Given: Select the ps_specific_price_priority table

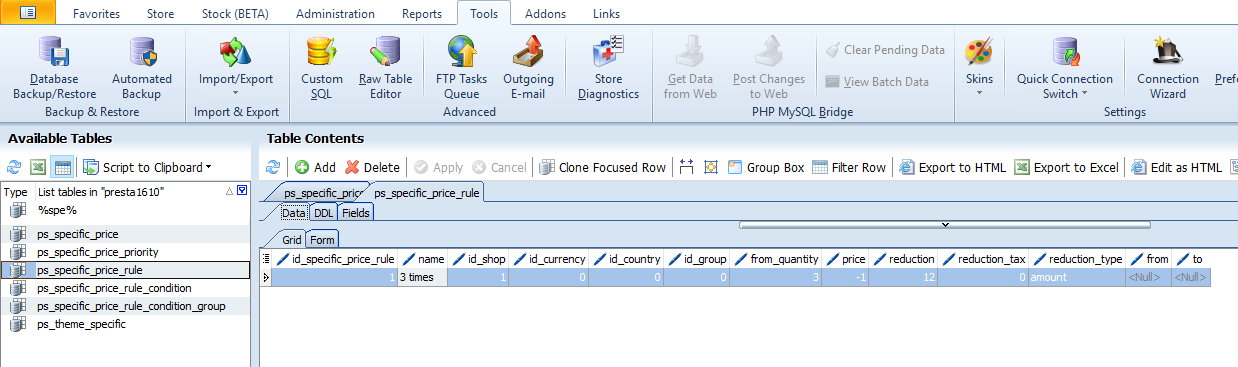Looking at the screenshot, I should (x=98, y=252).
